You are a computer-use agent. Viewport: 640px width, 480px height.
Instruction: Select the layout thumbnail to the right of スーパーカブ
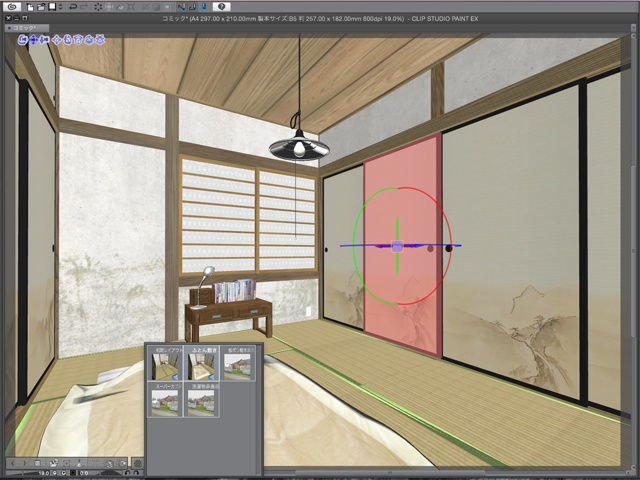tap(202, 400)
